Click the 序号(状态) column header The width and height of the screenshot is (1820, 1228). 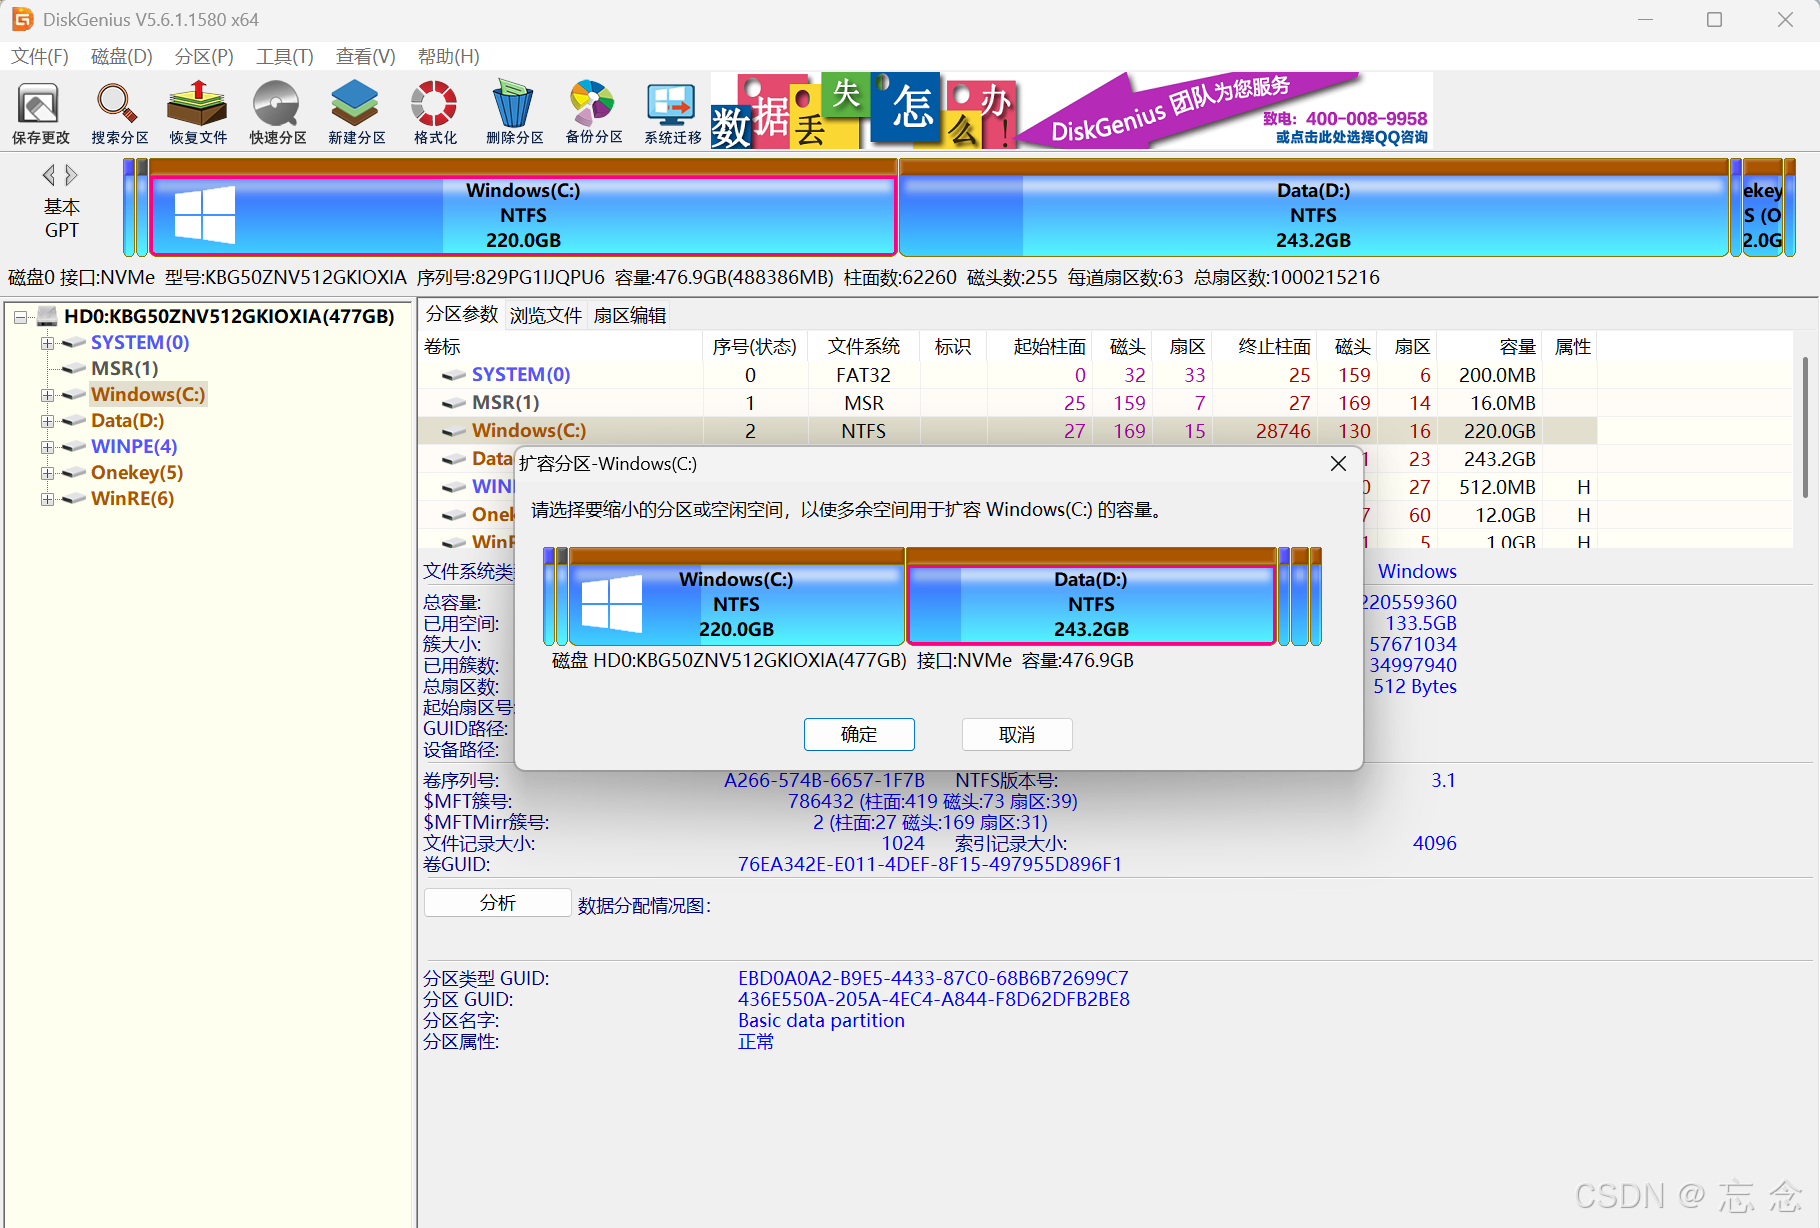tap(755, 346)
